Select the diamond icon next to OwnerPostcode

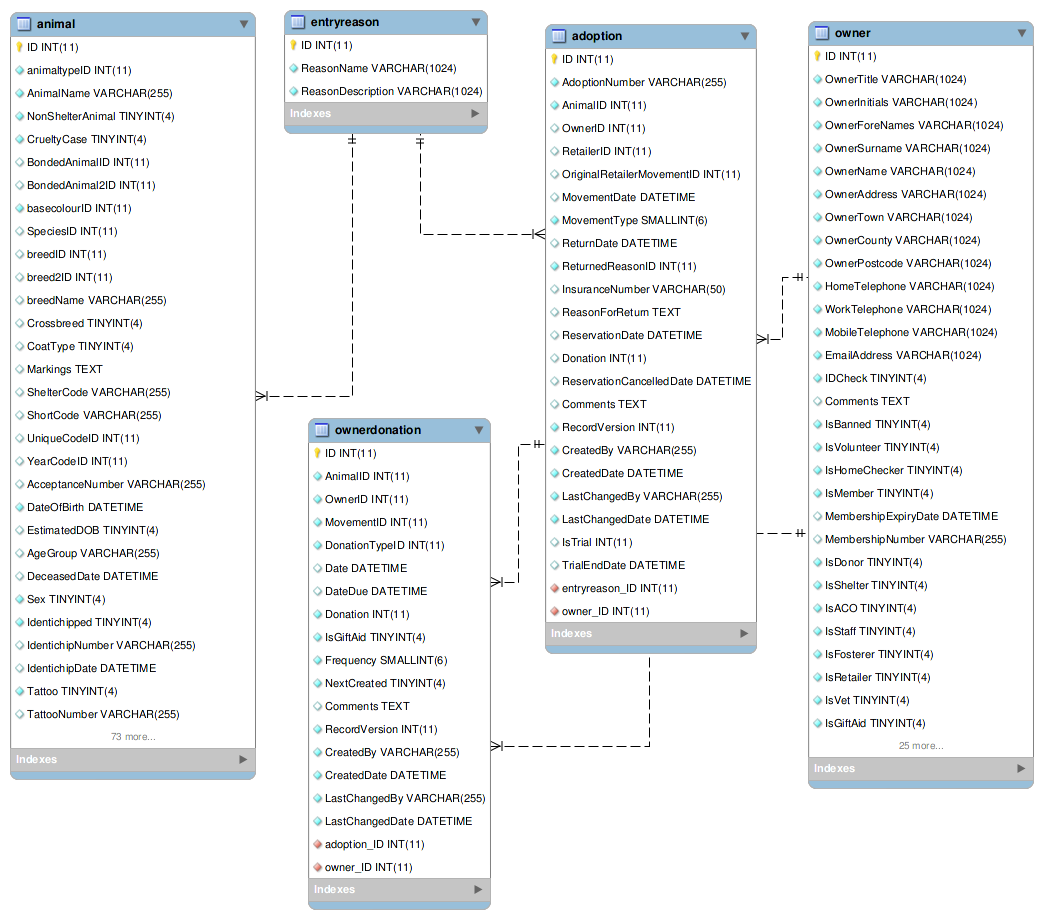[816, 263]
